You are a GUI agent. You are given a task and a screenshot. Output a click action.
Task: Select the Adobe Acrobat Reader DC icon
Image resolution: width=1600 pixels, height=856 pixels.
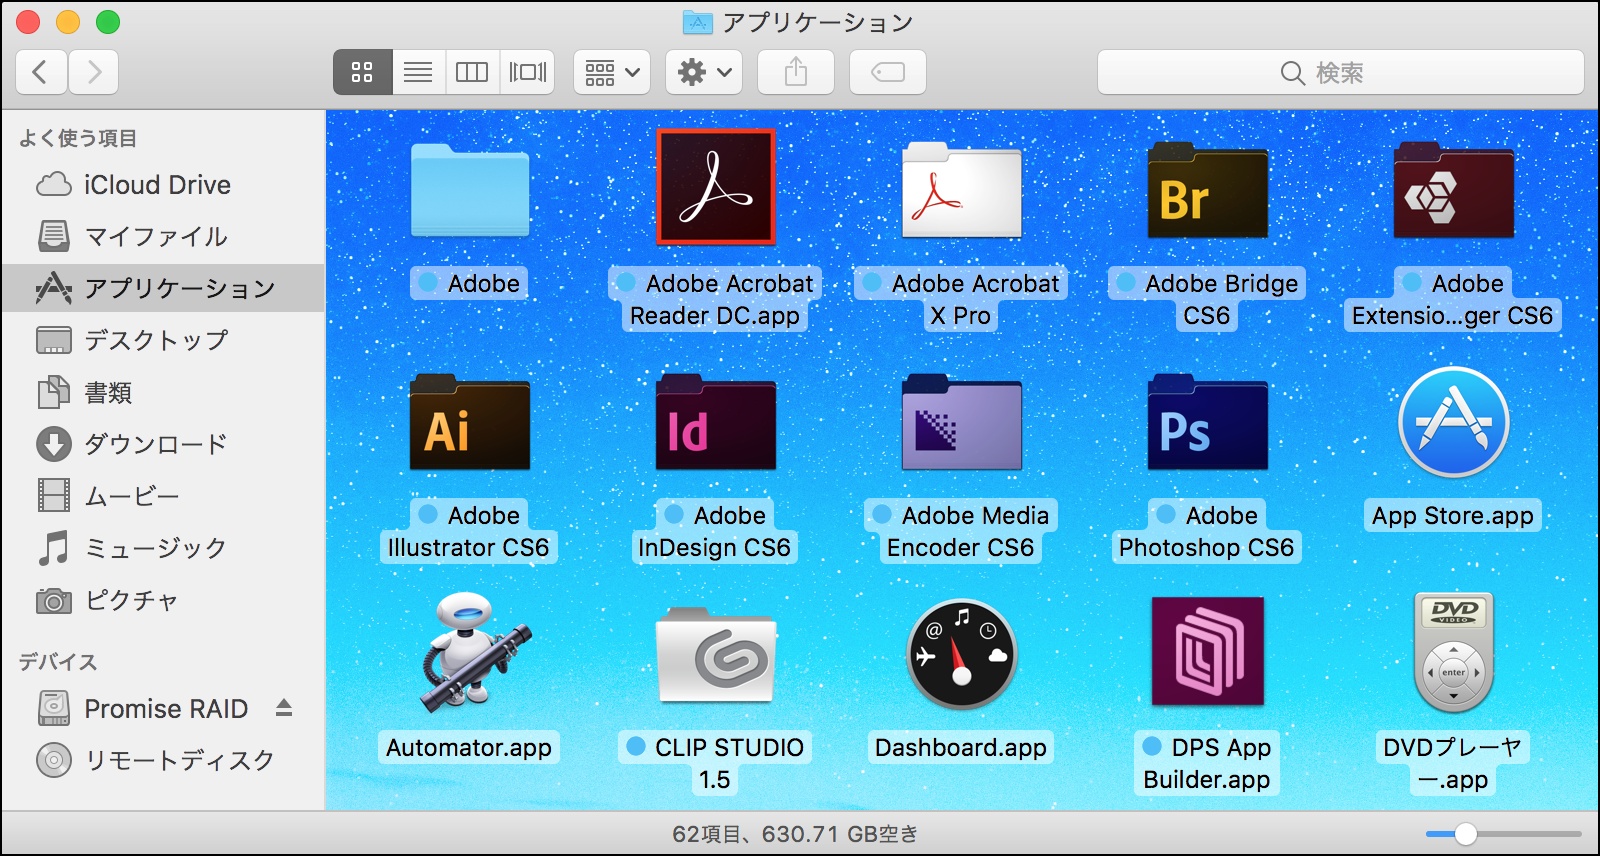coord(715,187)
